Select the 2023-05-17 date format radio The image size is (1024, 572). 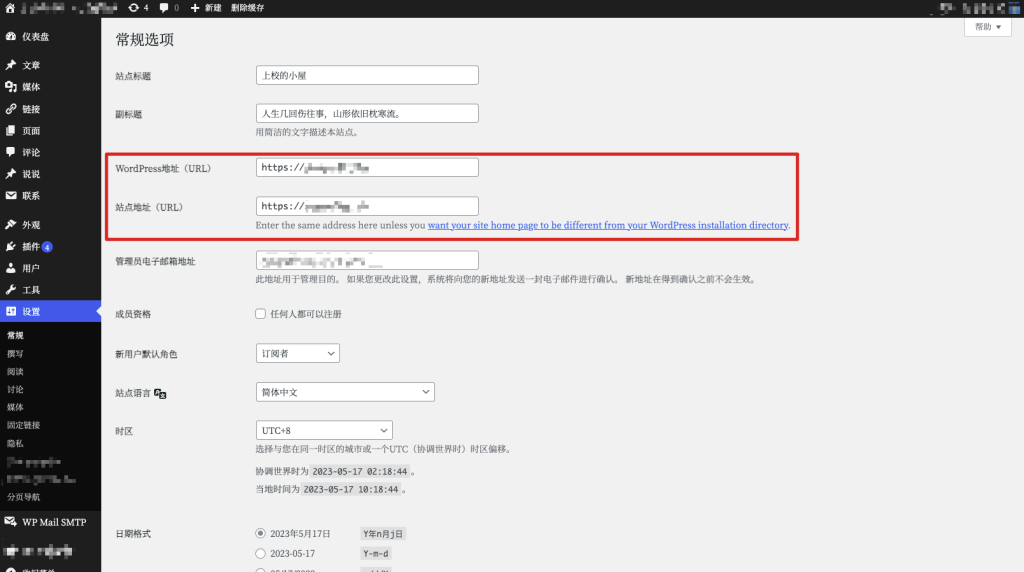coord(261,554)
